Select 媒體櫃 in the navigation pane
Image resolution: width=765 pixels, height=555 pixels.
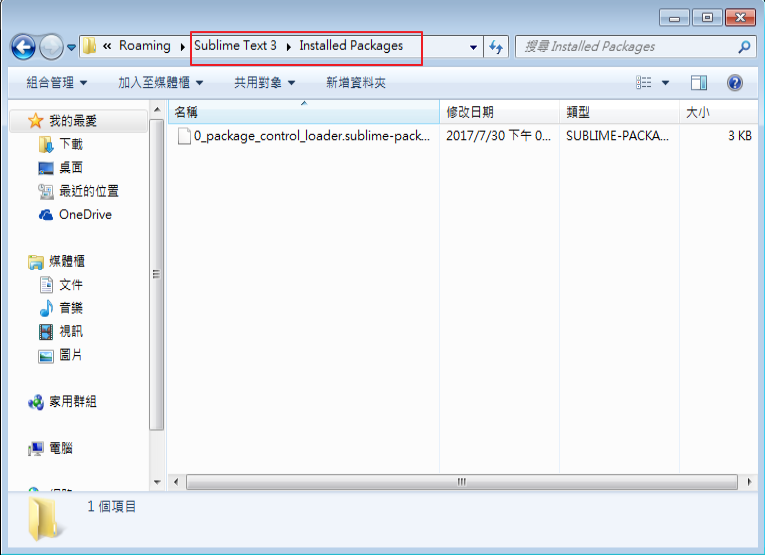pos(67,261)
